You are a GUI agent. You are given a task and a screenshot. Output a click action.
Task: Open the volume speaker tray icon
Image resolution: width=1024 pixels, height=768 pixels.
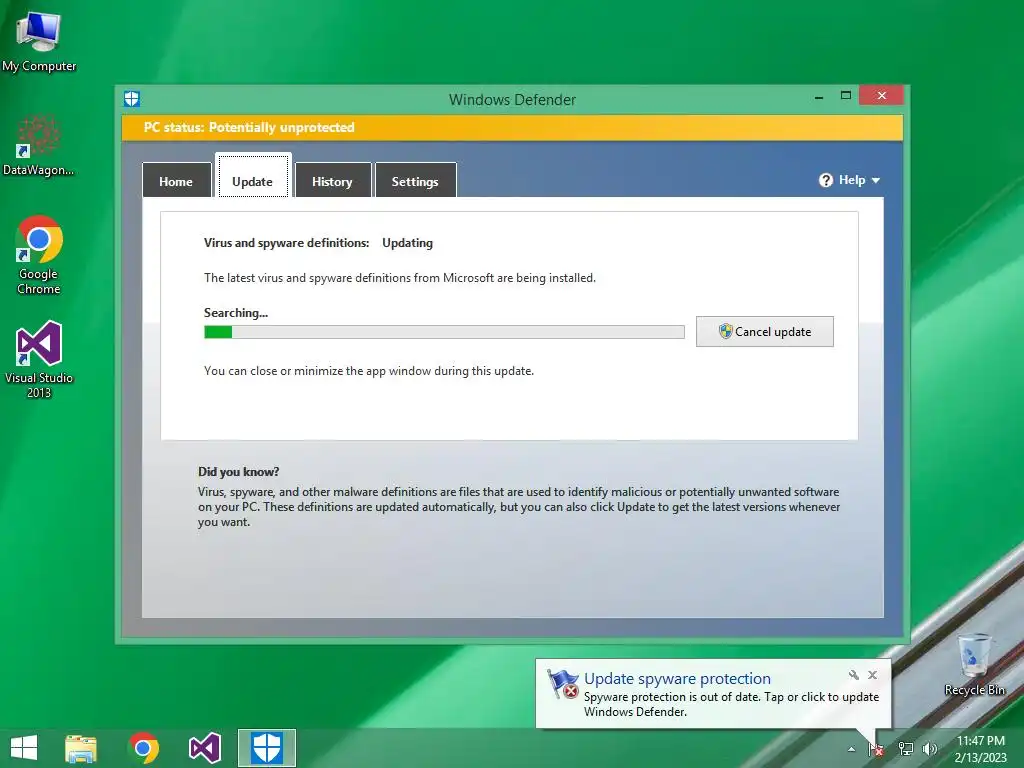tap(929, 749)
